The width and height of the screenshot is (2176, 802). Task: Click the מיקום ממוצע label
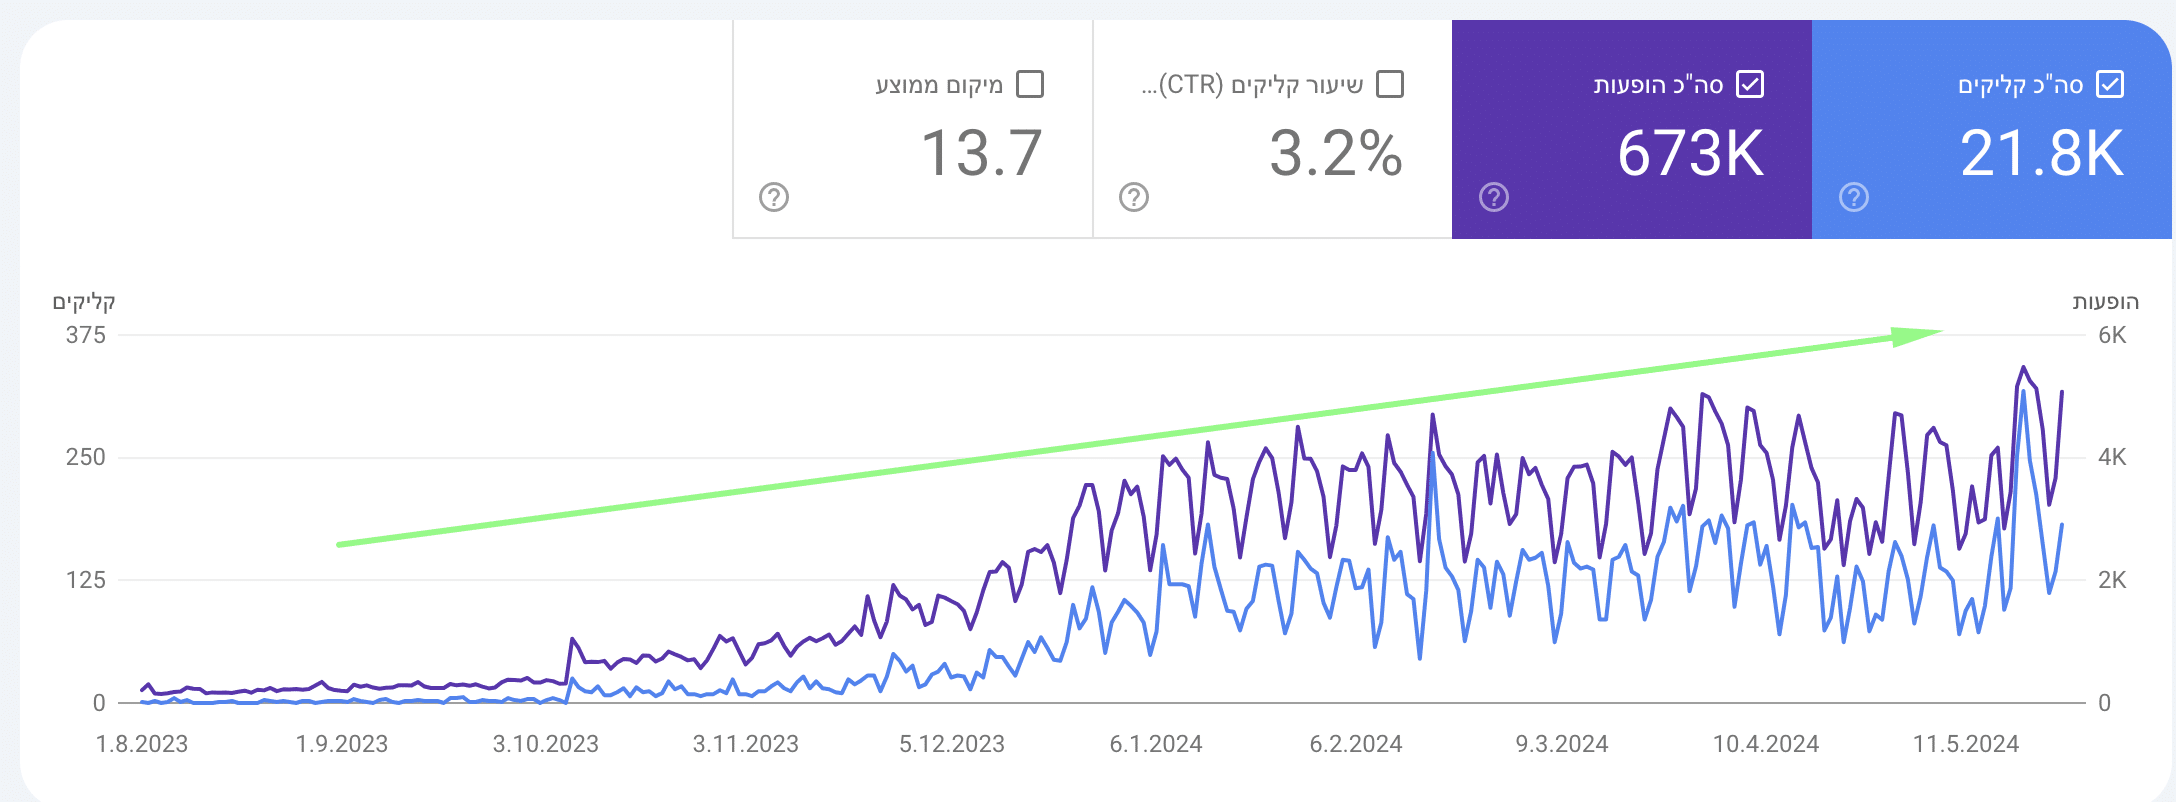coord(939,85)
